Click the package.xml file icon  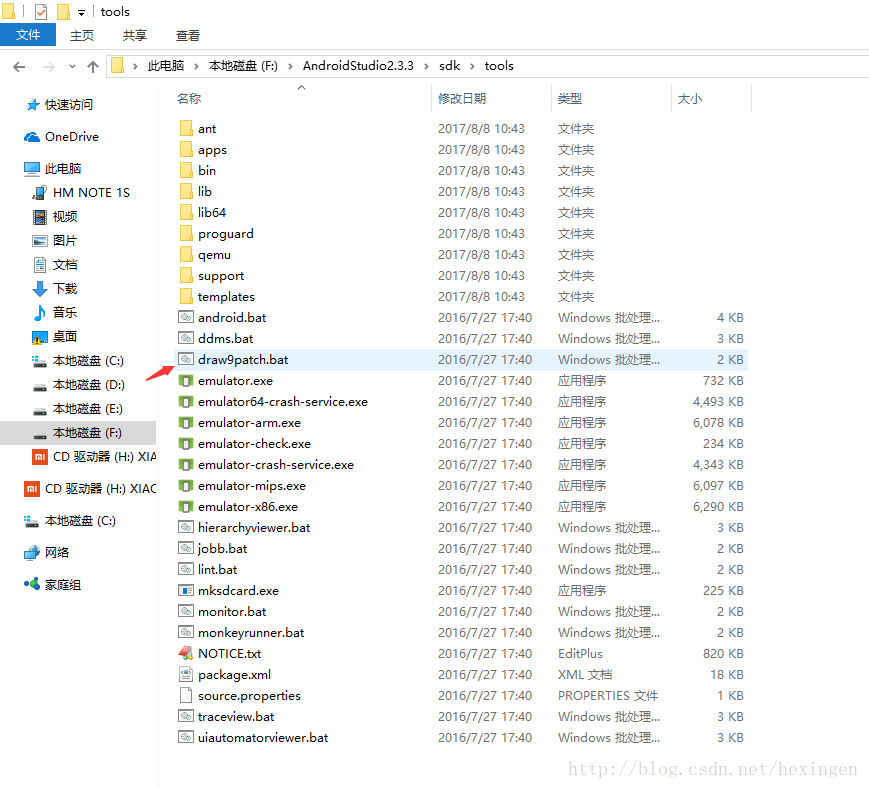coord(186,674)
